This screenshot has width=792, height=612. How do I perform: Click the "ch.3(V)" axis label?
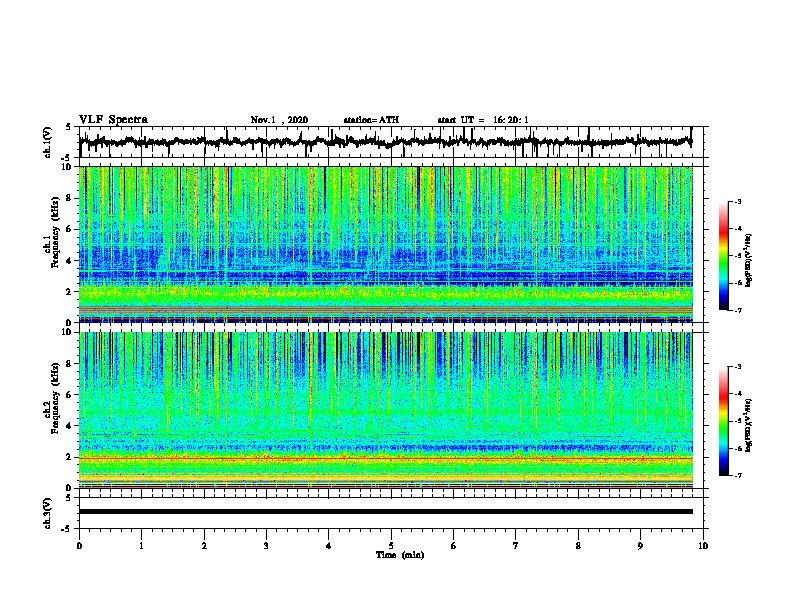pyautogui.click(x=48, y=513)
